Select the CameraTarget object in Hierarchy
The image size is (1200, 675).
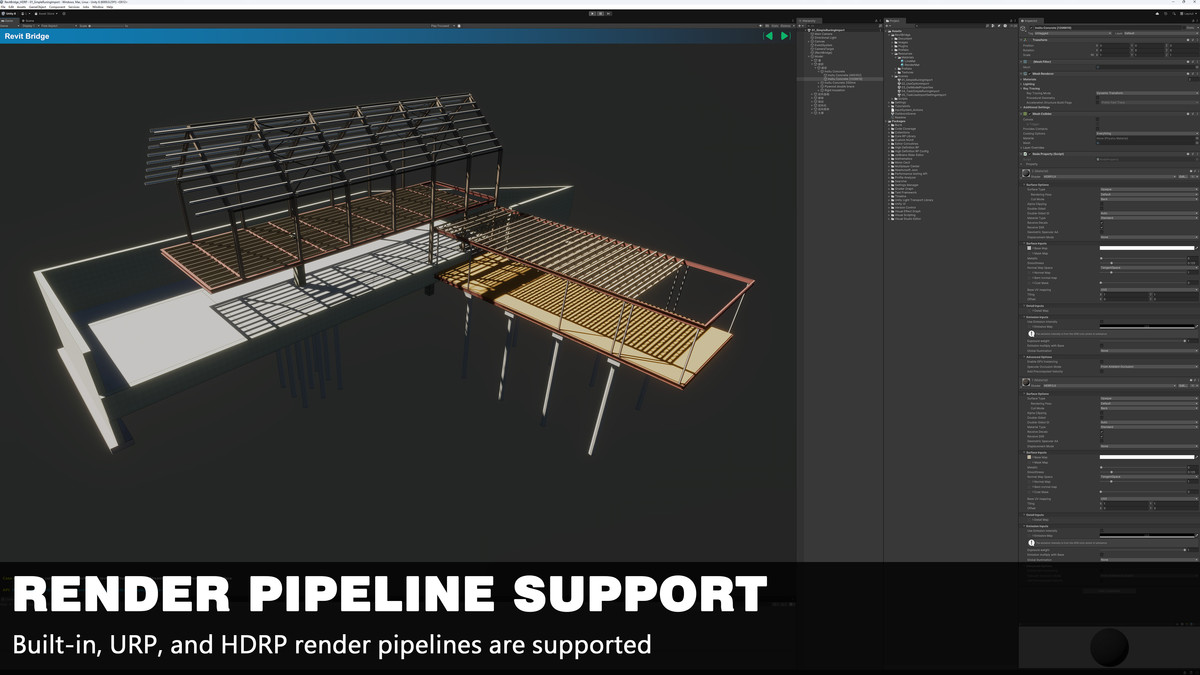(824, 49)
